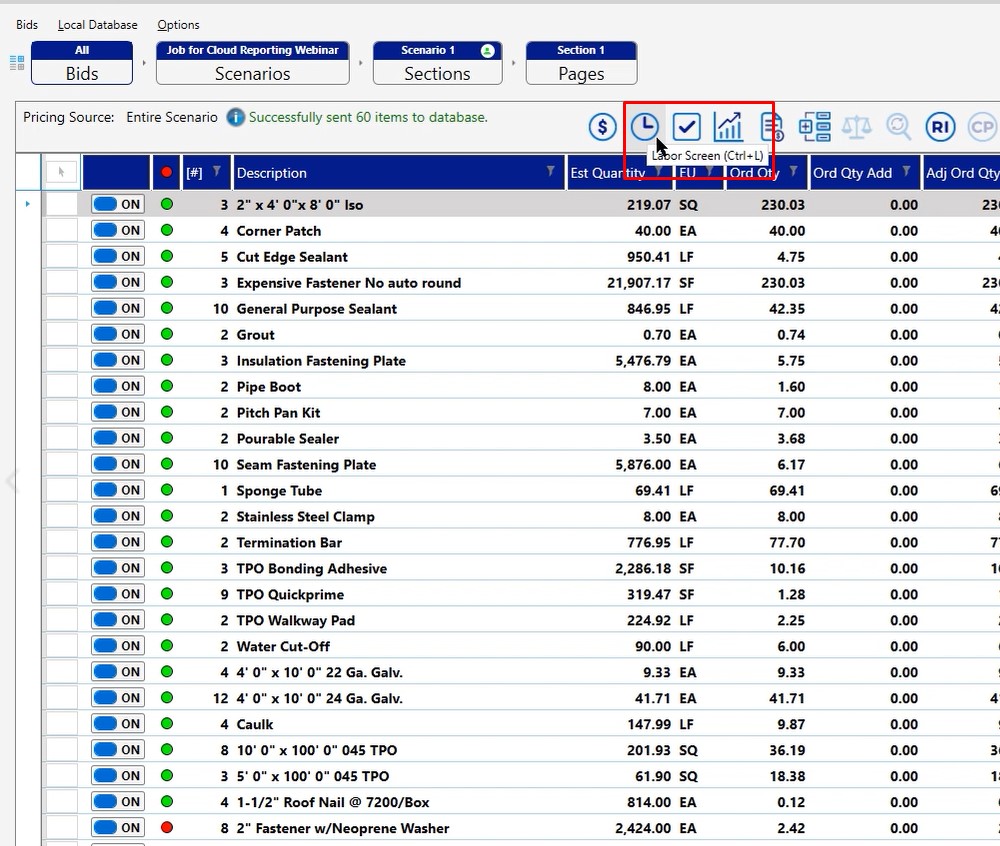This screenshot has height=846, width=1000.
Task: Click the document with dollar icon
Action: click(772, 127)
